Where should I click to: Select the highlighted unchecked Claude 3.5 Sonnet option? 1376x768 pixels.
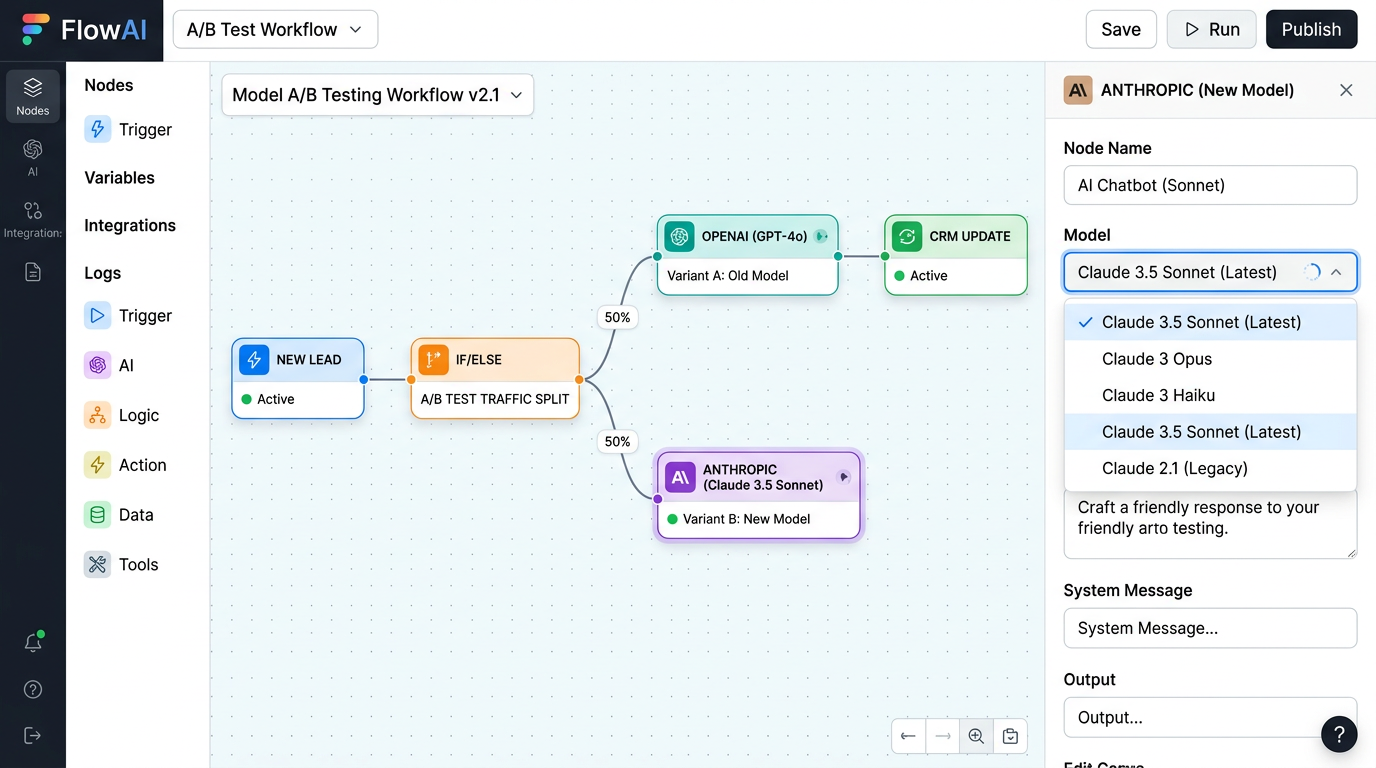point(1210,432)
